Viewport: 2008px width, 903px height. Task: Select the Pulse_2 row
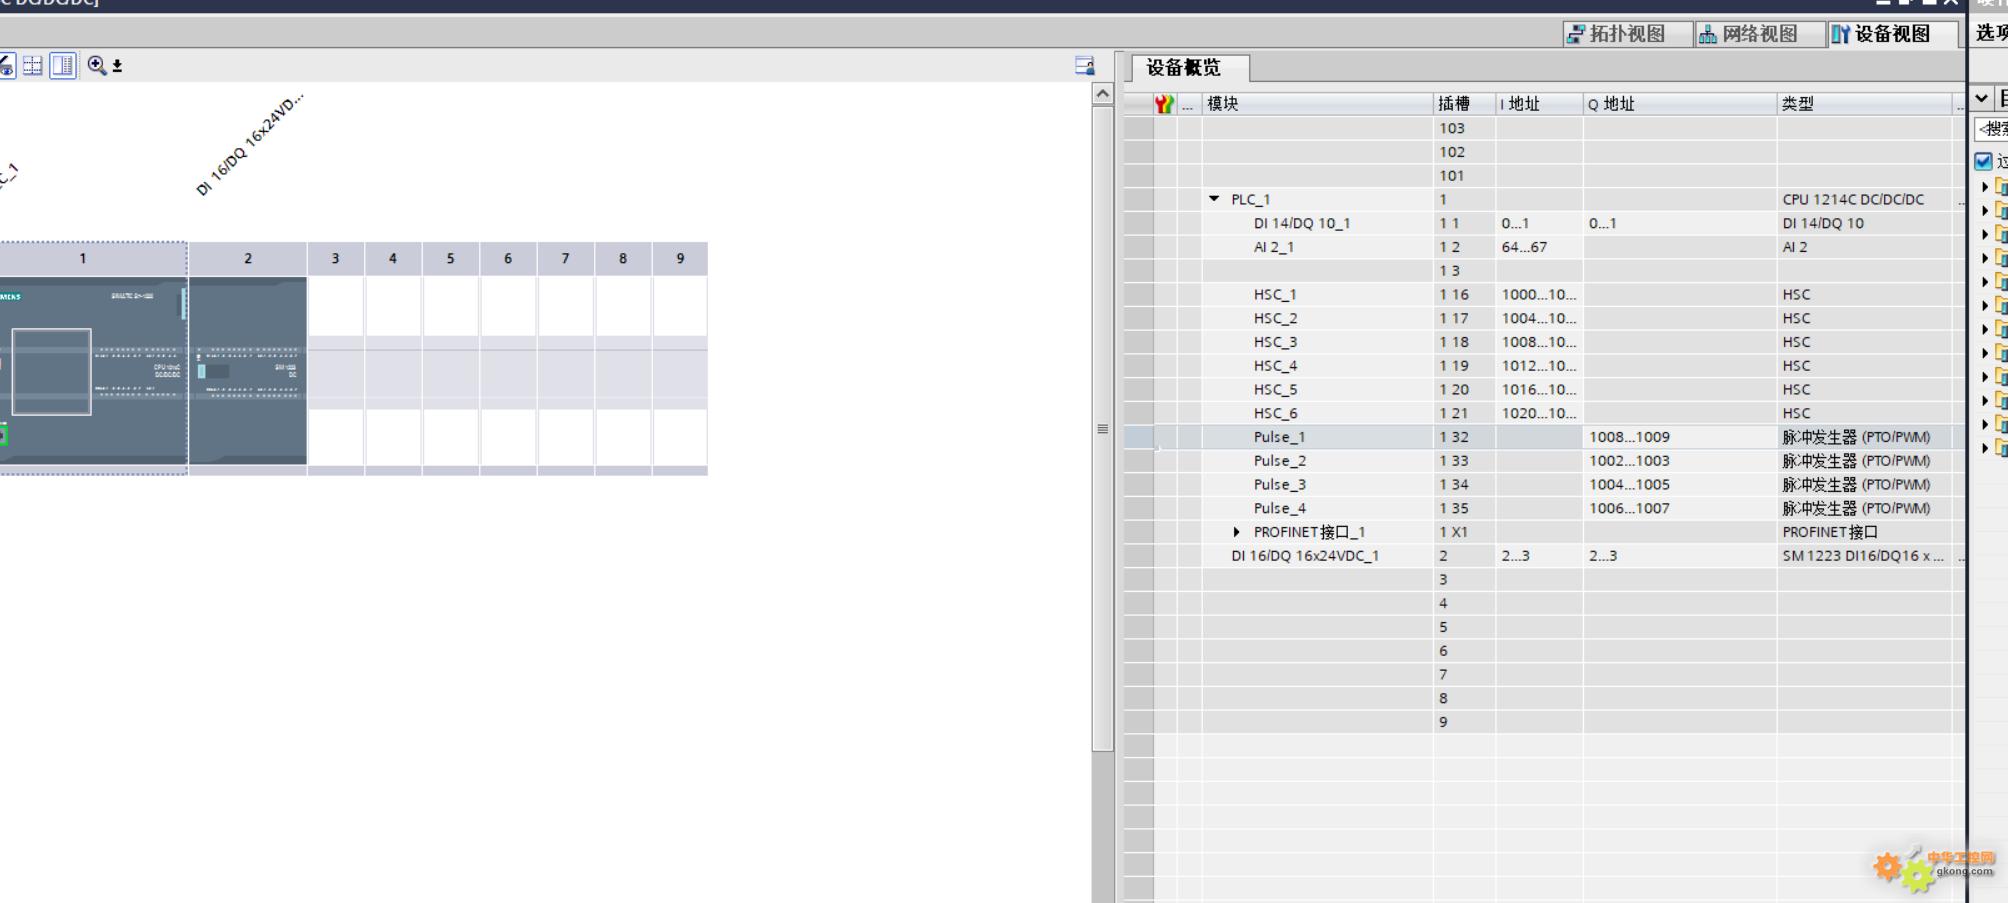[x=1544, y=461]
